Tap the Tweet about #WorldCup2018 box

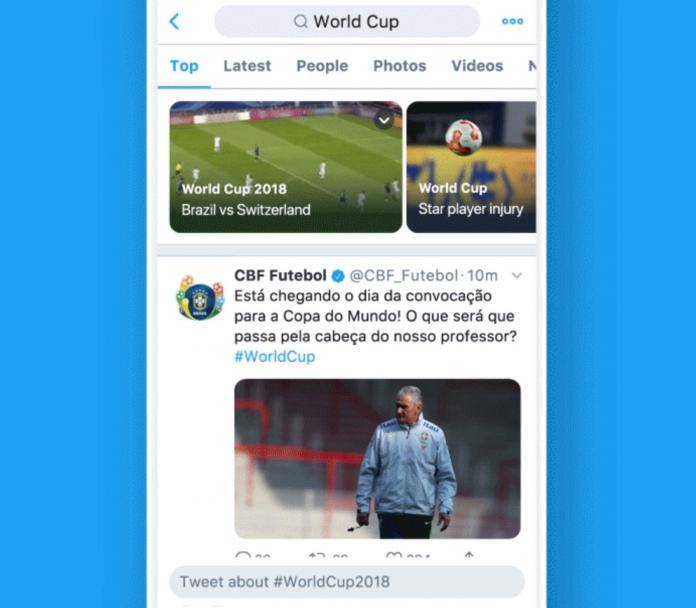click(x=347, y=581)
